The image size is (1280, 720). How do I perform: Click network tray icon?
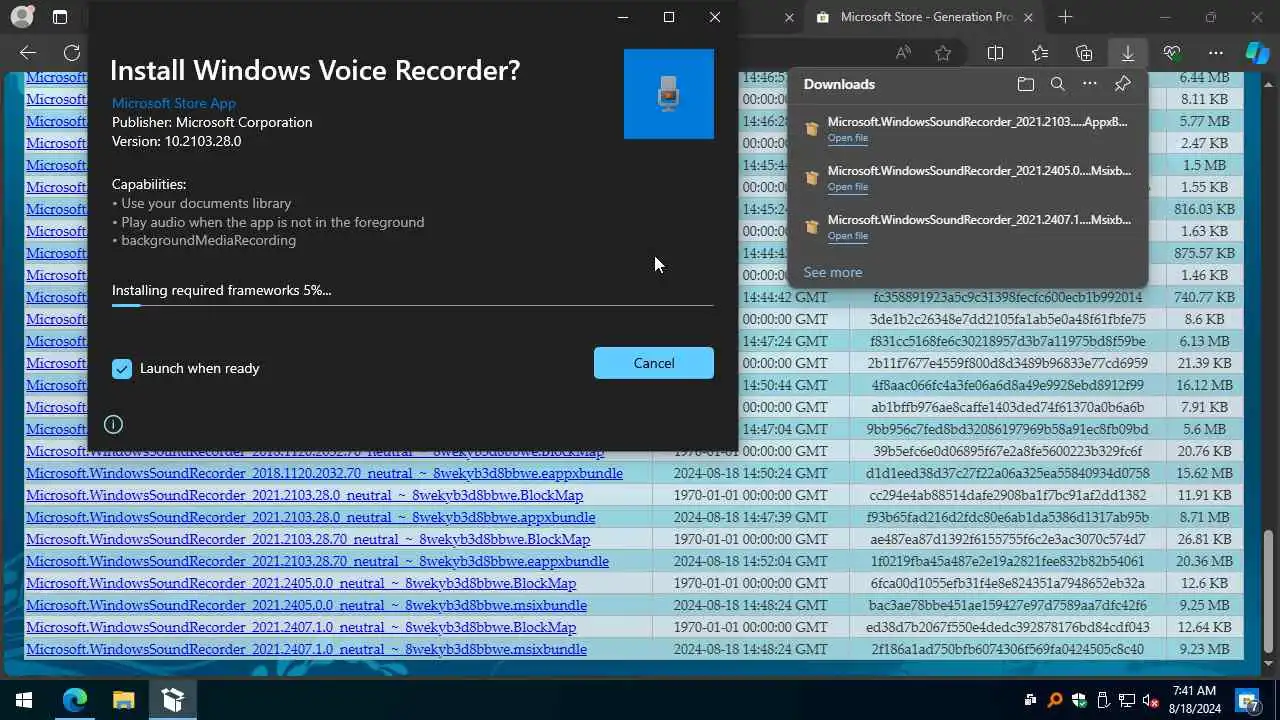click(1126, 700)
